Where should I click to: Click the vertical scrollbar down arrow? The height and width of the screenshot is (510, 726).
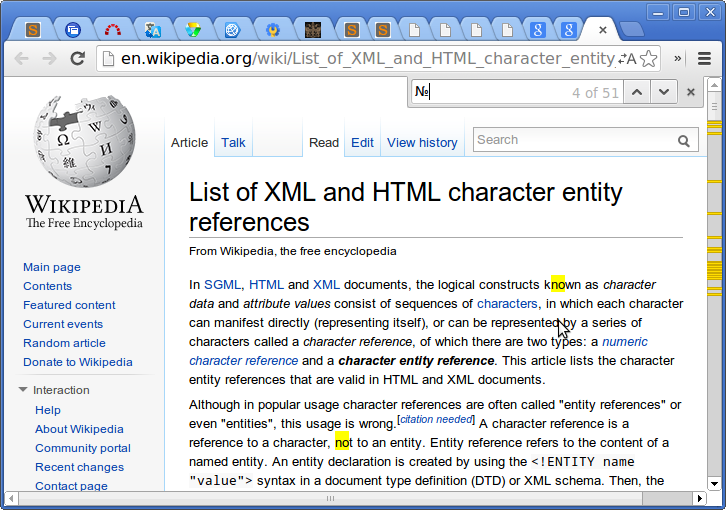[714, 484]
